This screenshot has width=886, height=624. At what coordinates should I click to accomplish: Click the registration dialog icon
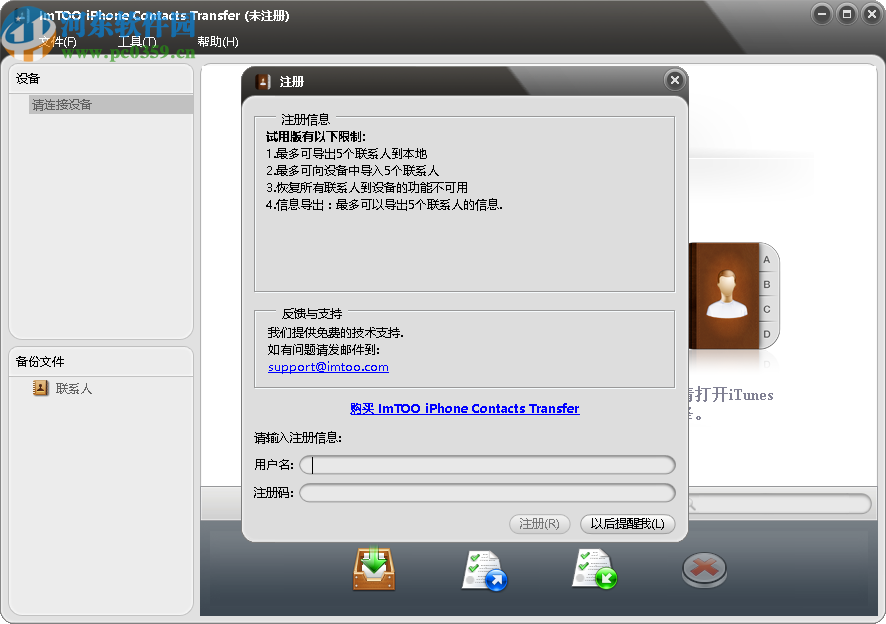(x=262, y=80)
